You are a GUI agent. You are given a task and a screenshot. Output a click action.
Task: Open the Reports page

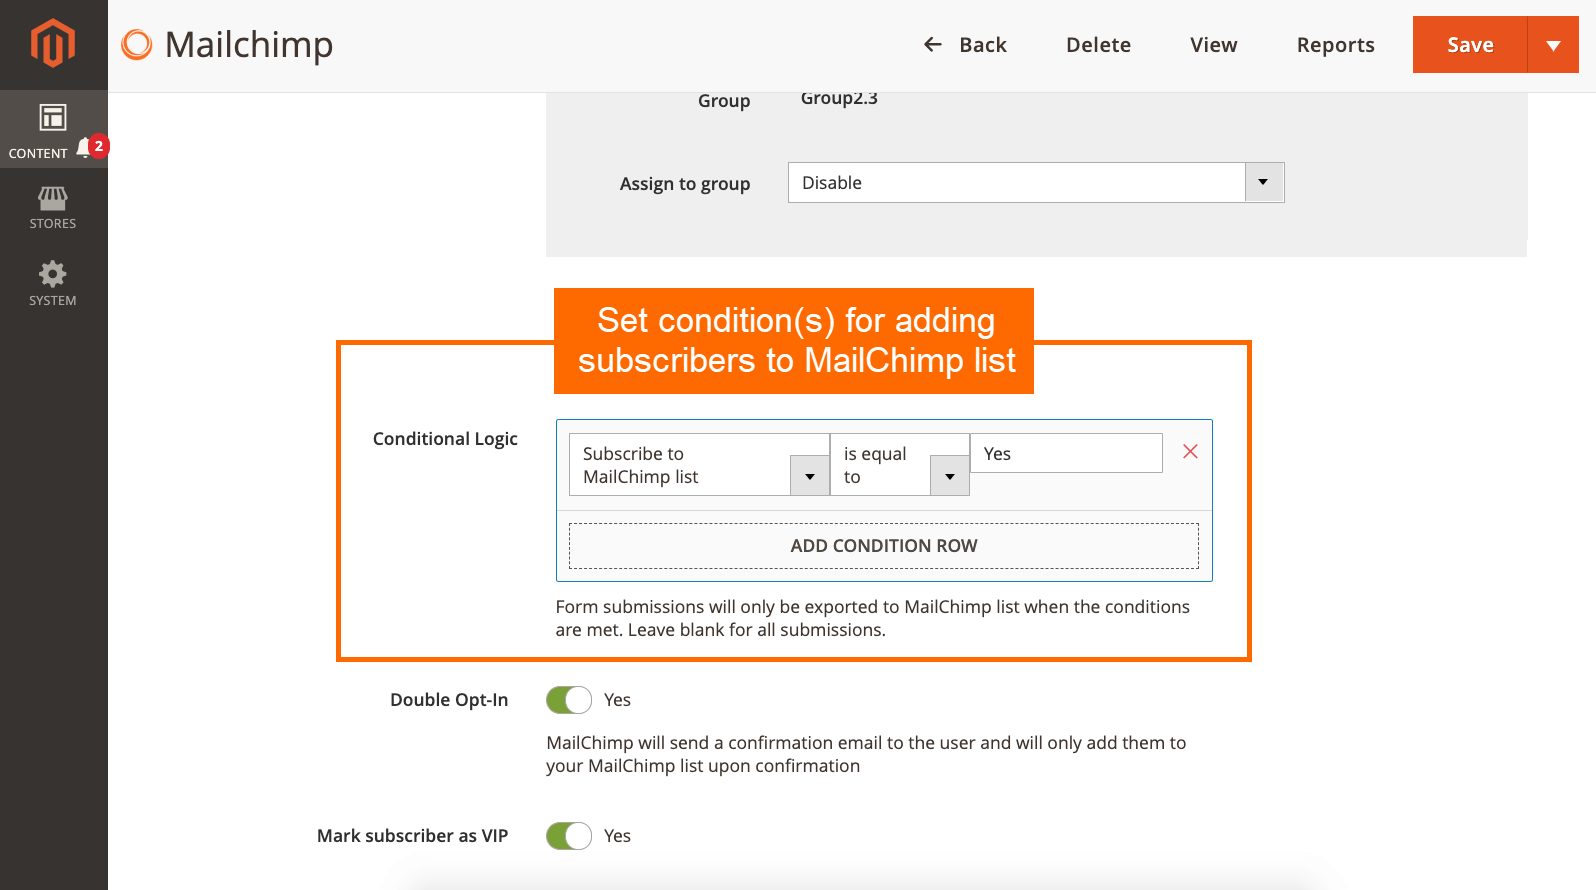point(1335,45)
